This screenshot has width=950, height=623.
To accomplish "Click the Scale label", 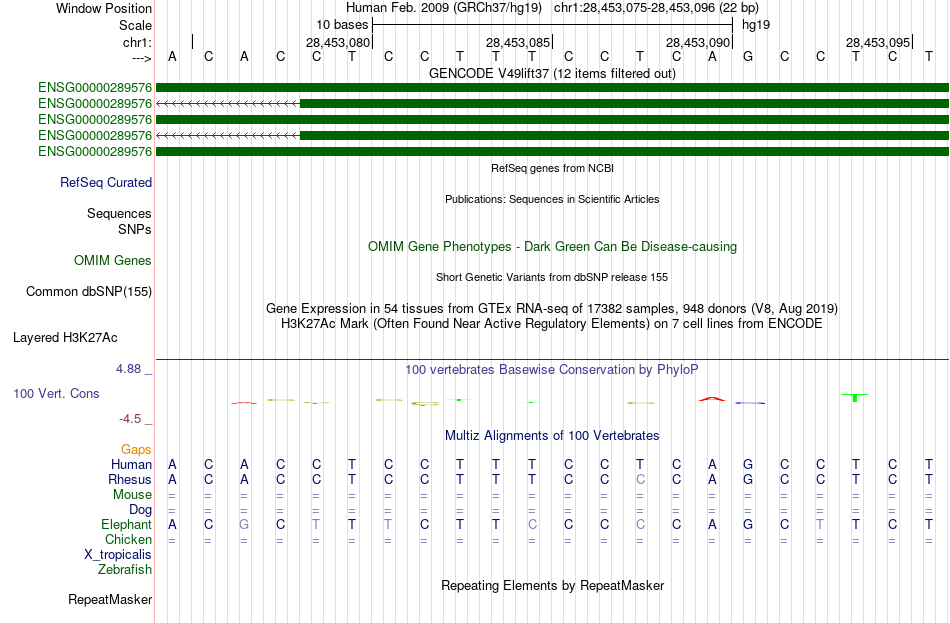I will 135,25.
